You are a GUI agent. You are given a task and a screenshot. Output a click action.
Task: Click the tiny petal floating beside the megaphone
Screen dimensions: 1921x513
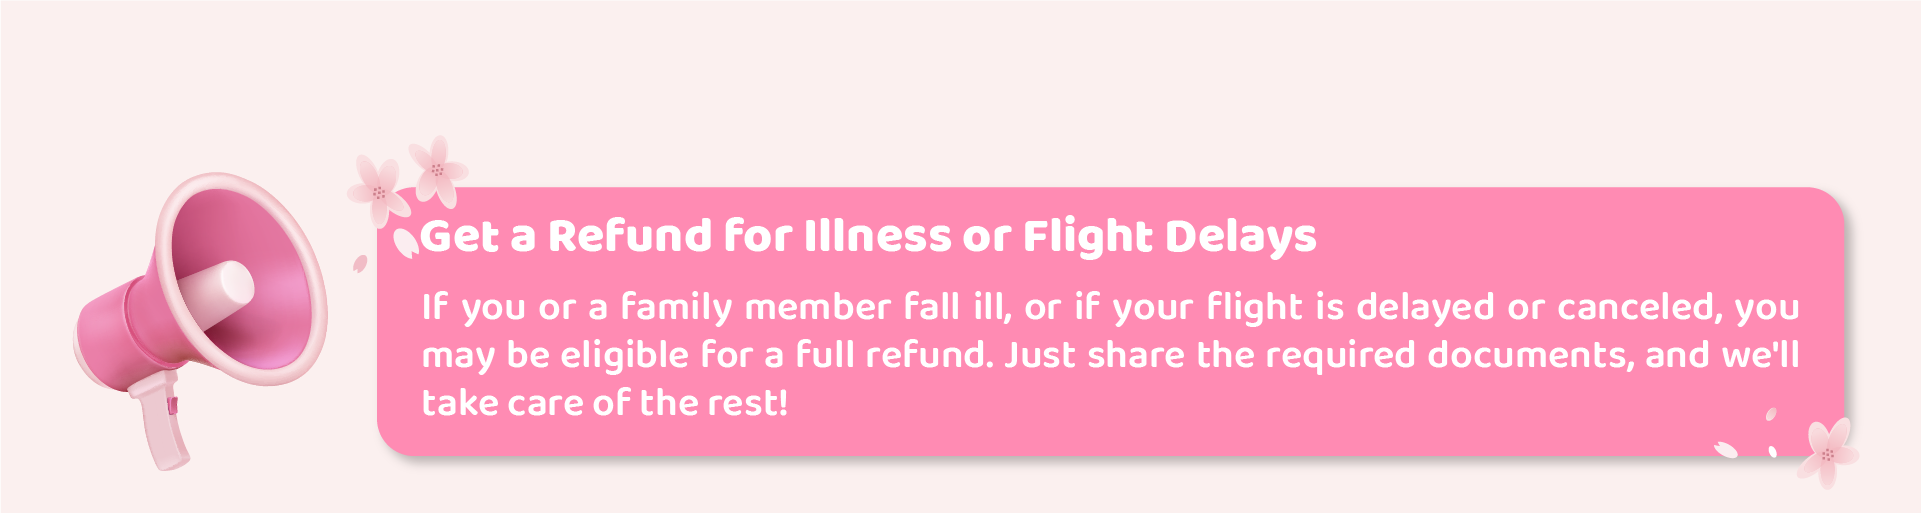pos(360,263)
